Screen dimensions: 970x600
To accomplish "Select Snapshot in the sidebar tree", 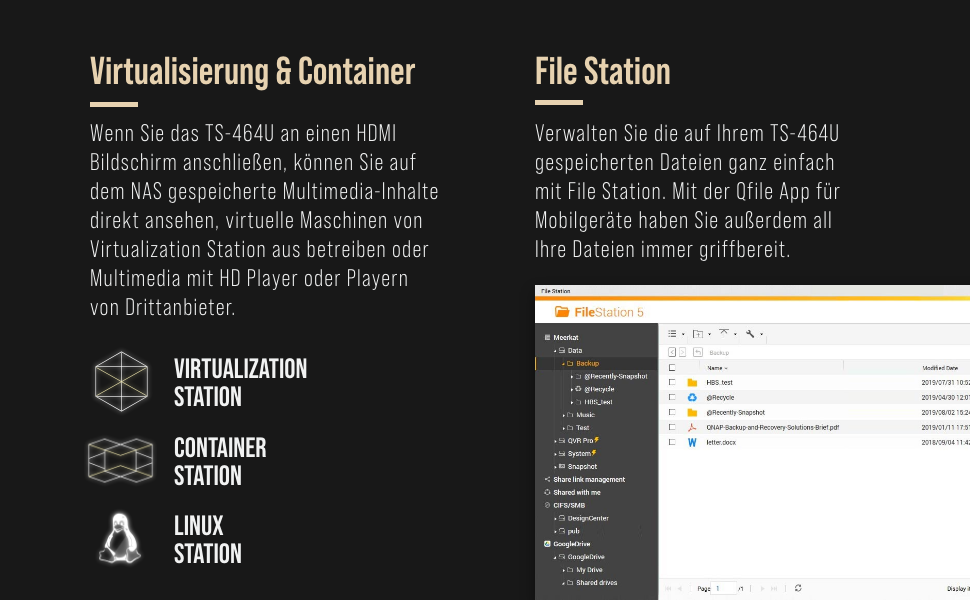I will 582,466.
